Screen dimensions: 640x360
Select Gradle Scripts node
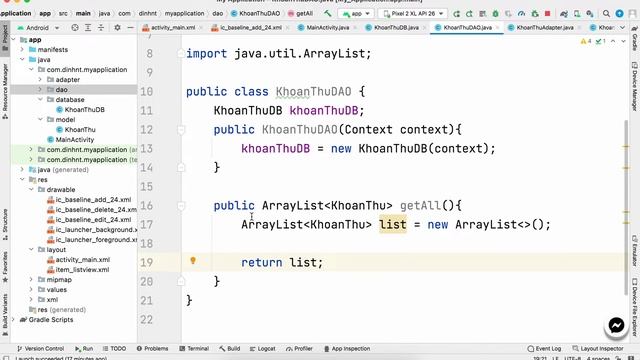click(x=46, y=320)
